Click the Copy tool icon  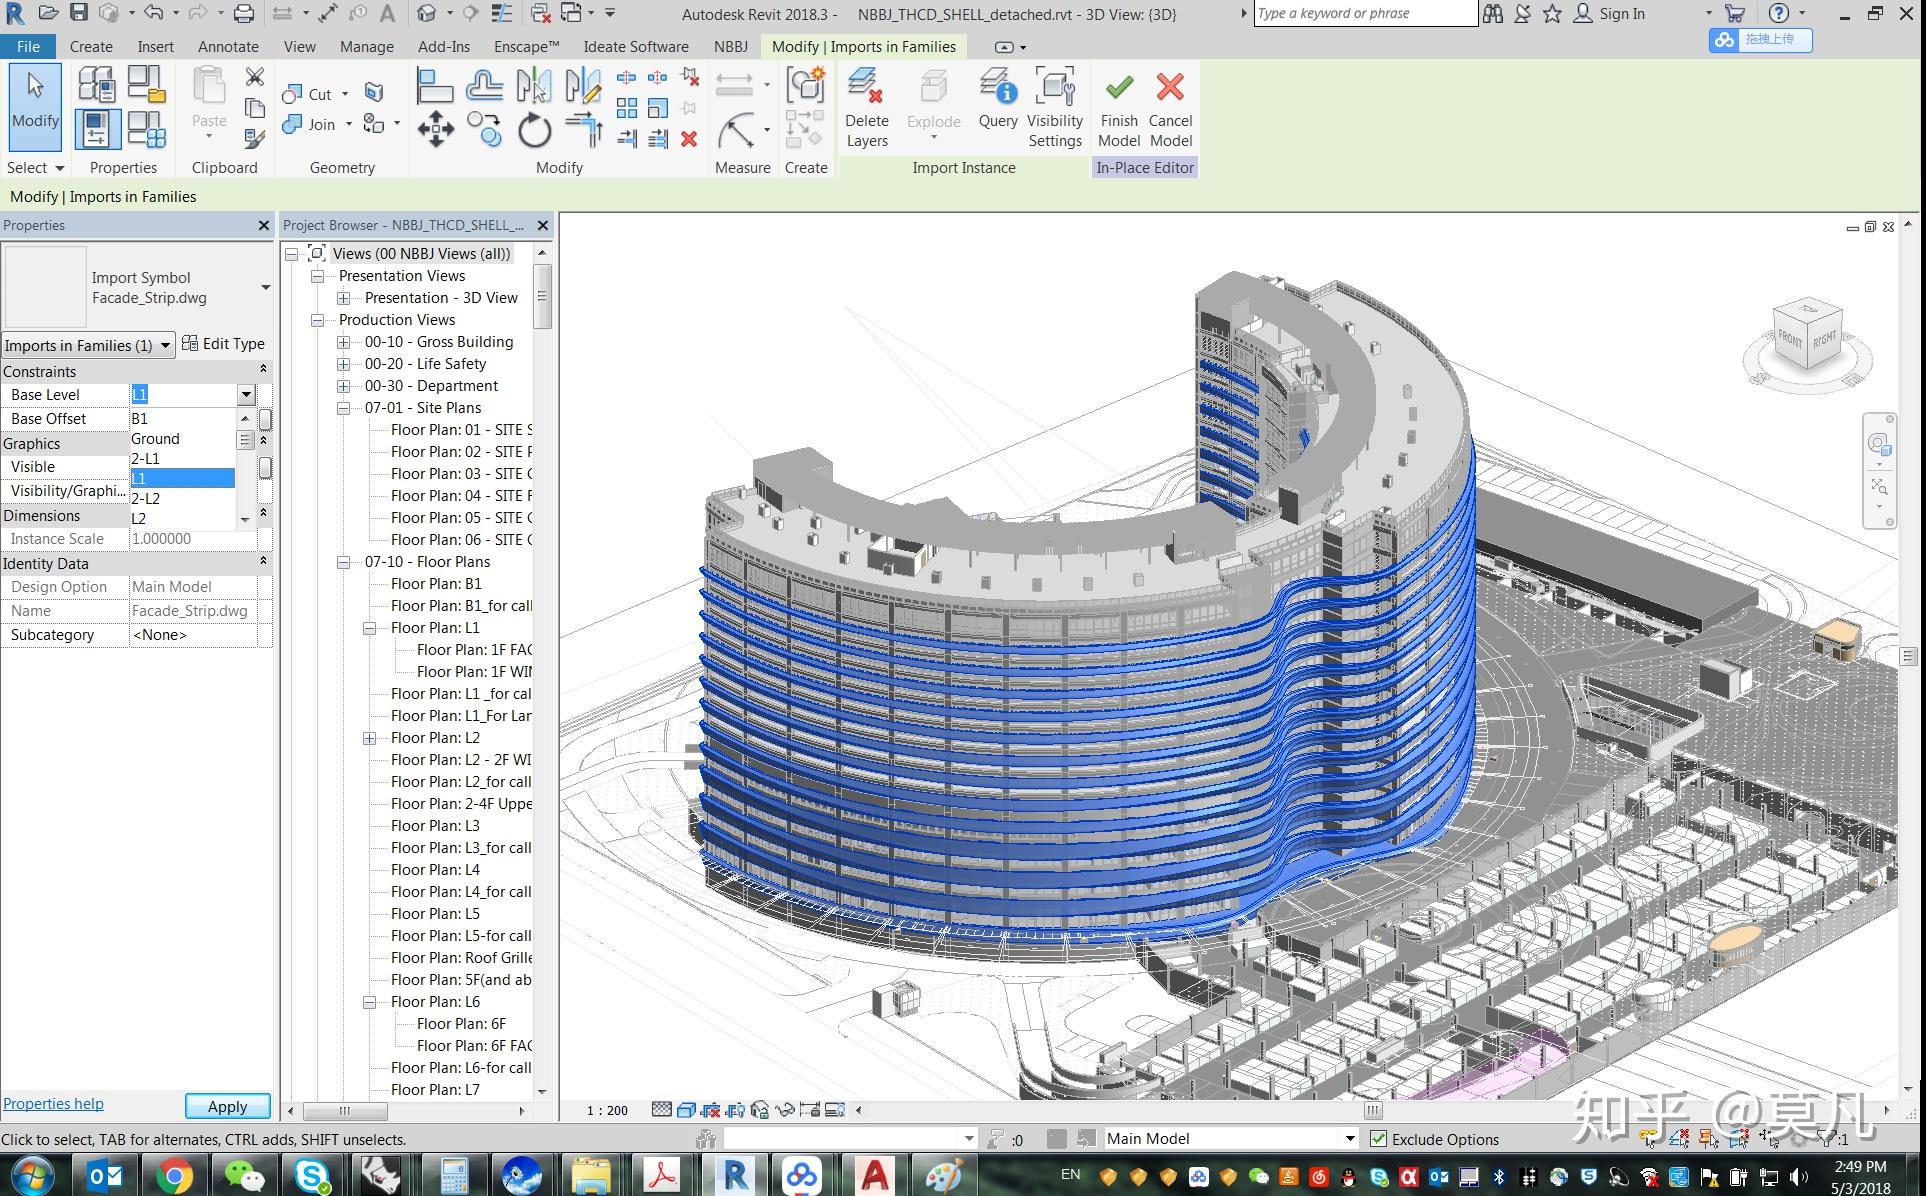coord(485,130)
